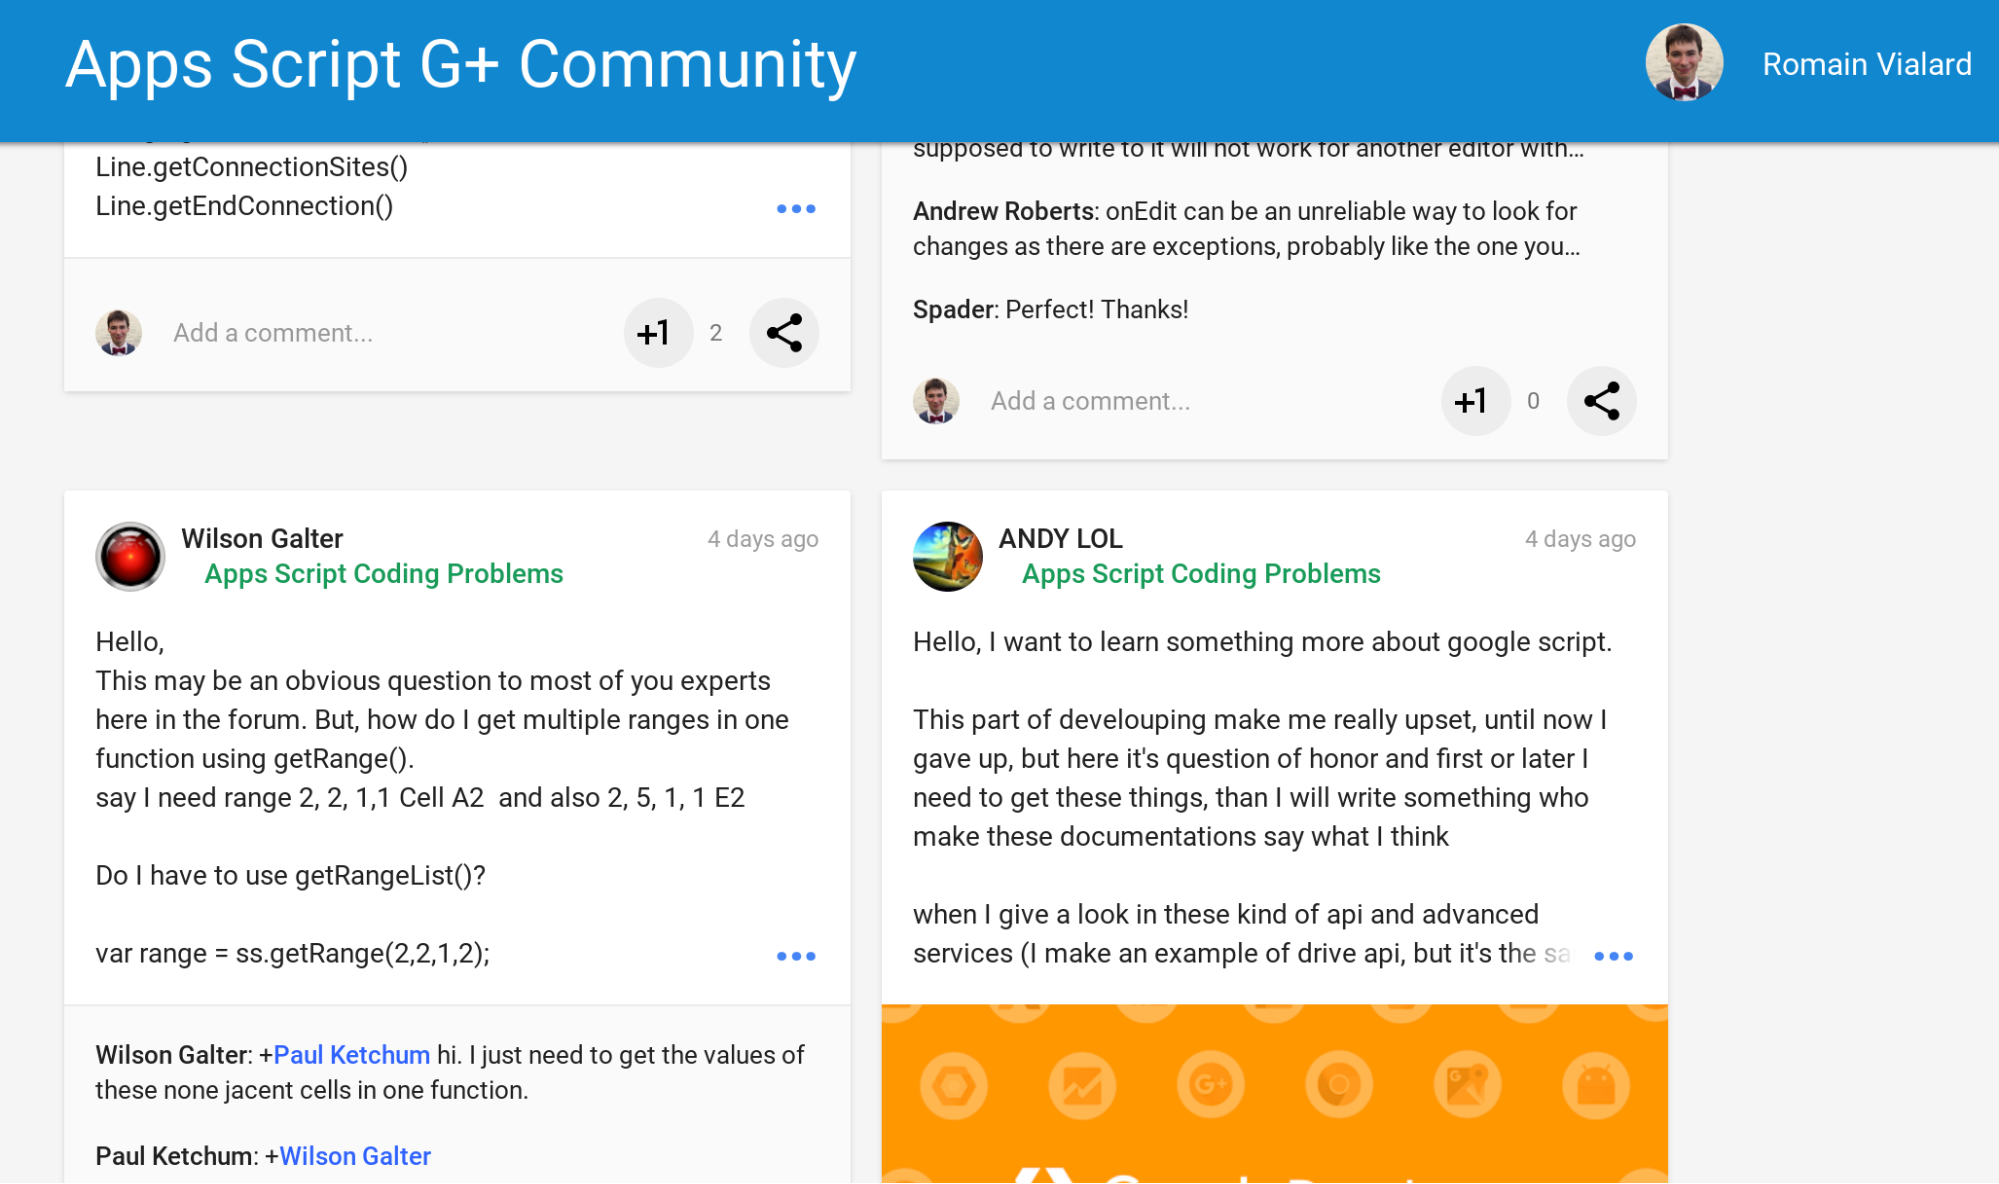Follow the +Wilson Galter mention link
The image size is (1999, 1184).
(355, 1156)
